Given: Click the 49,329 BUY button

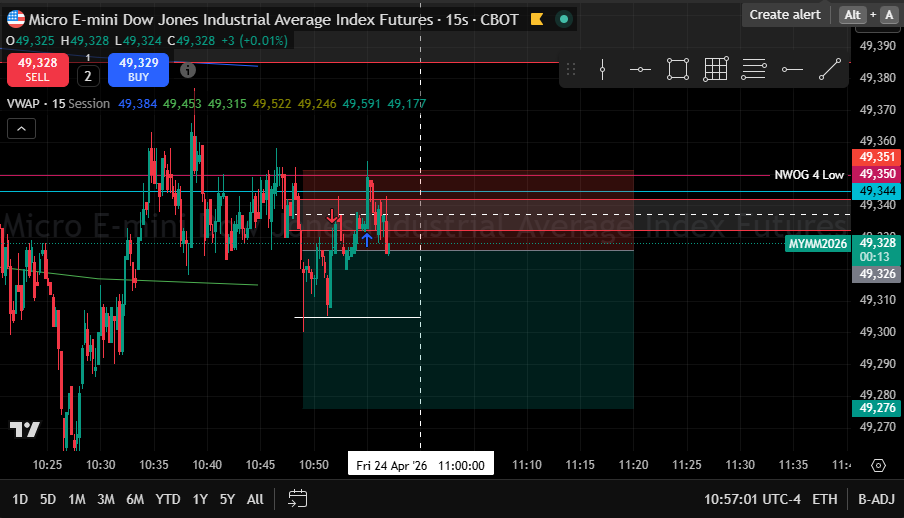Looking at the screenshot, I should 138,70.
